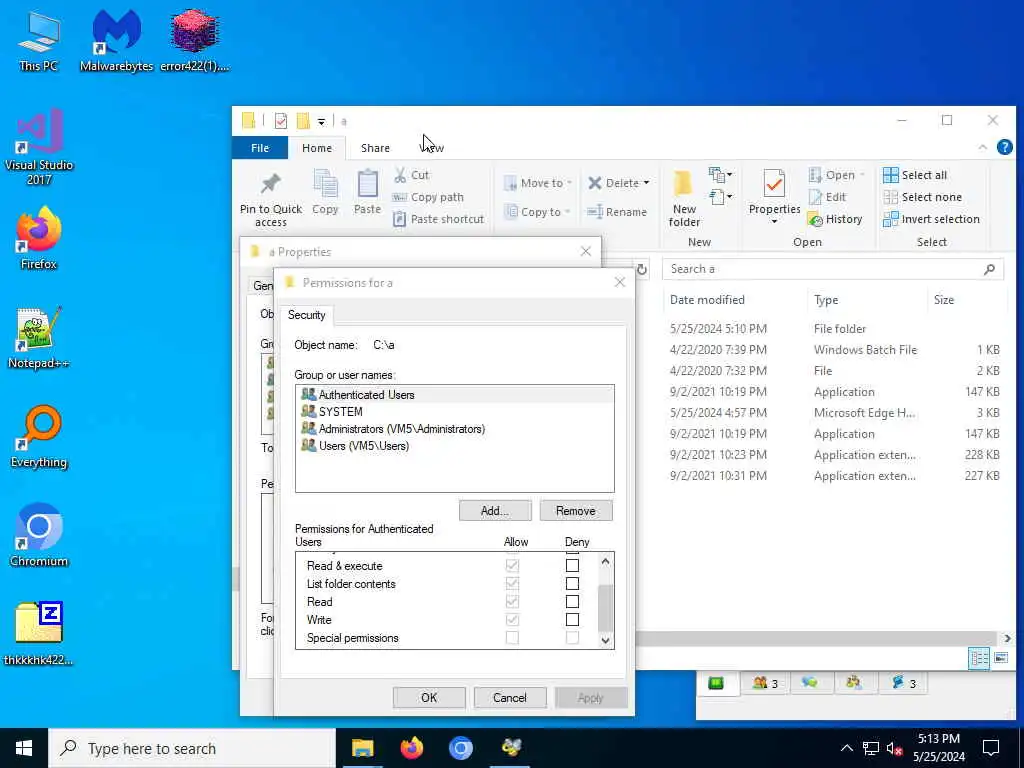Open the Properties dropdown arrow
The width and height of the screenshot is (1024, 768).
[774, 221]
